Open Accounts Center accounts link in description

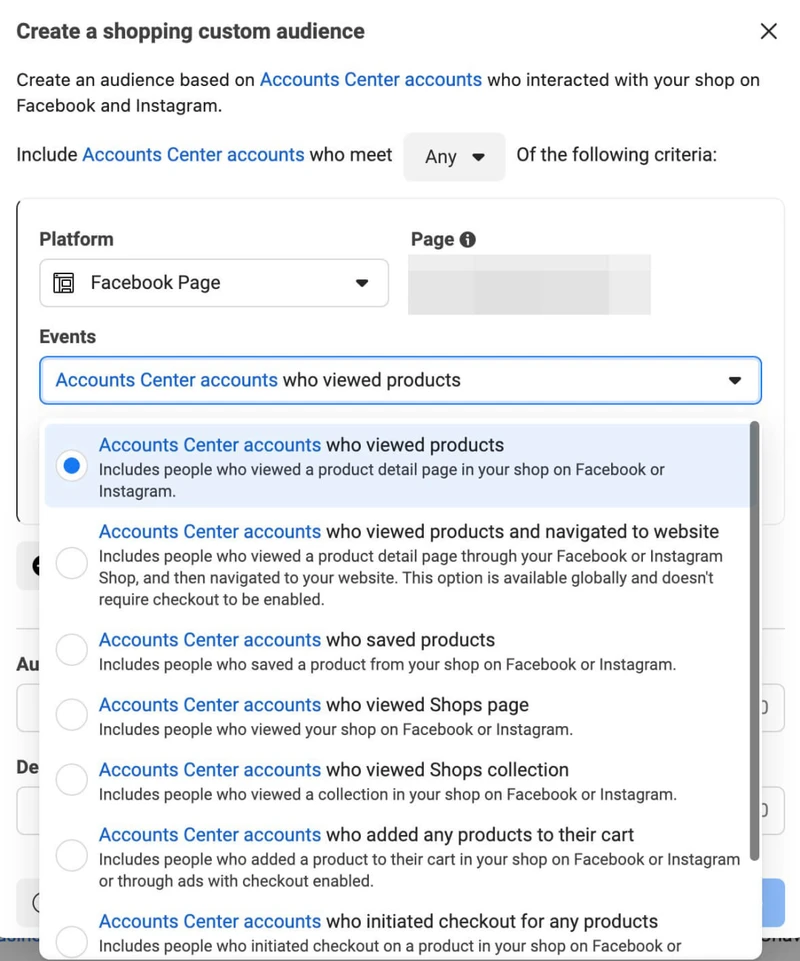tap(371, 80)
